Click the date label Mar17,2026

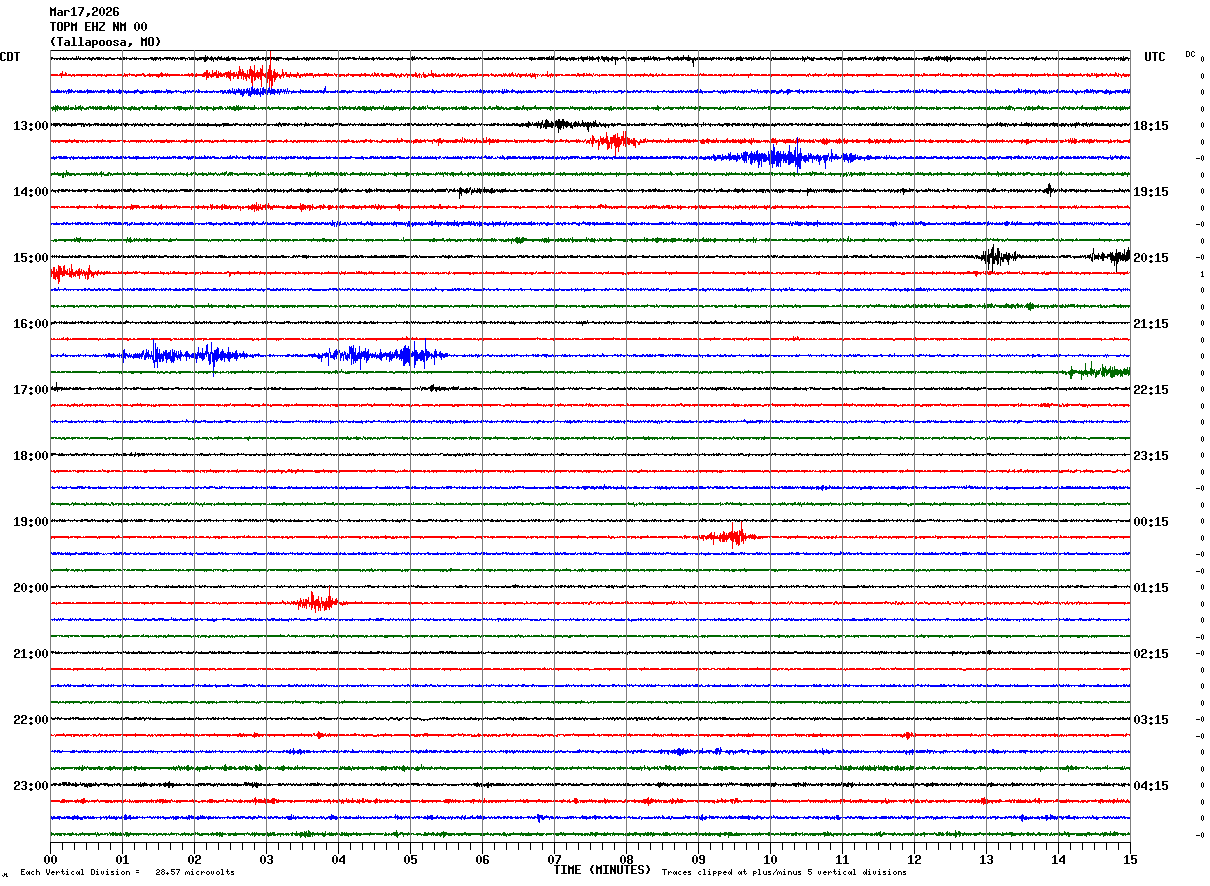[x=84, y=12]
